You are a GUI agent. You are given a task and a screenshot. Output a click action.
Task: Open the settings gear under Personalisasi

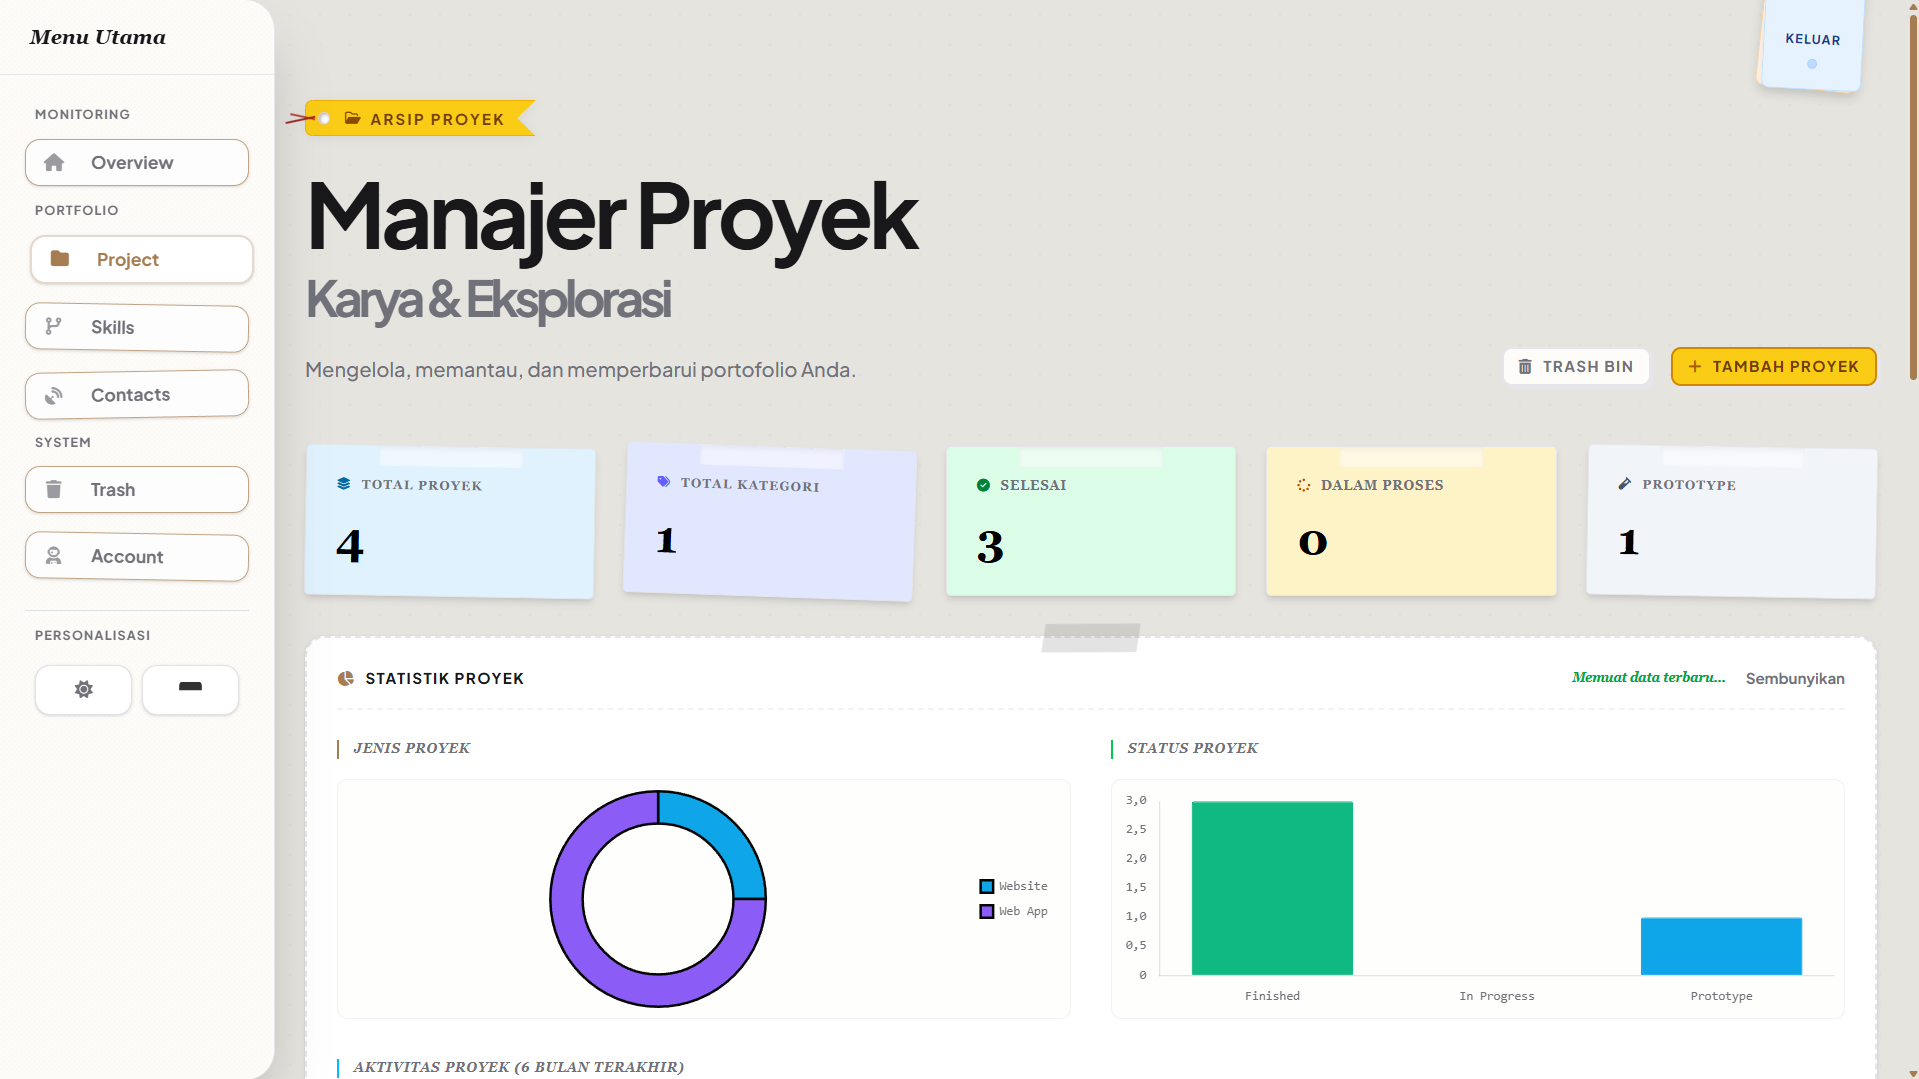pos(83,689)
